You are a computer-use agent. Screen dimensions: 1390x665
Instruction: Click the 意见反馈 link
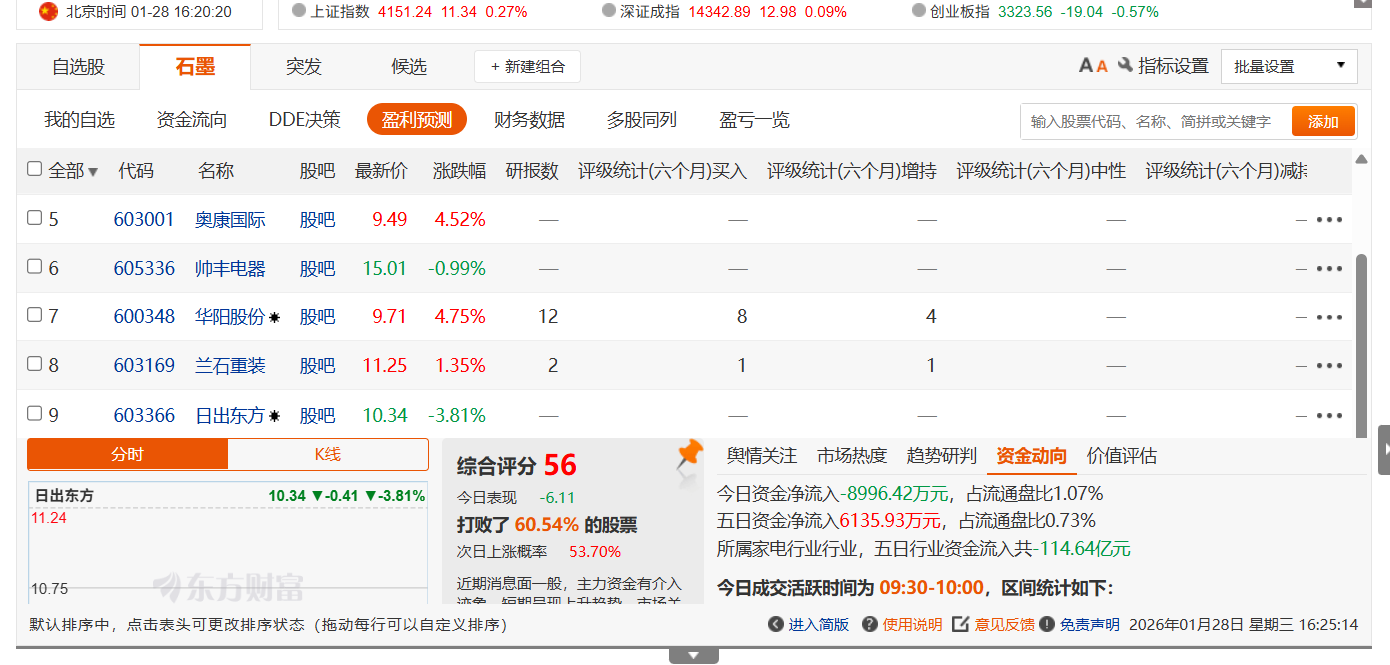coord(1005,625)
